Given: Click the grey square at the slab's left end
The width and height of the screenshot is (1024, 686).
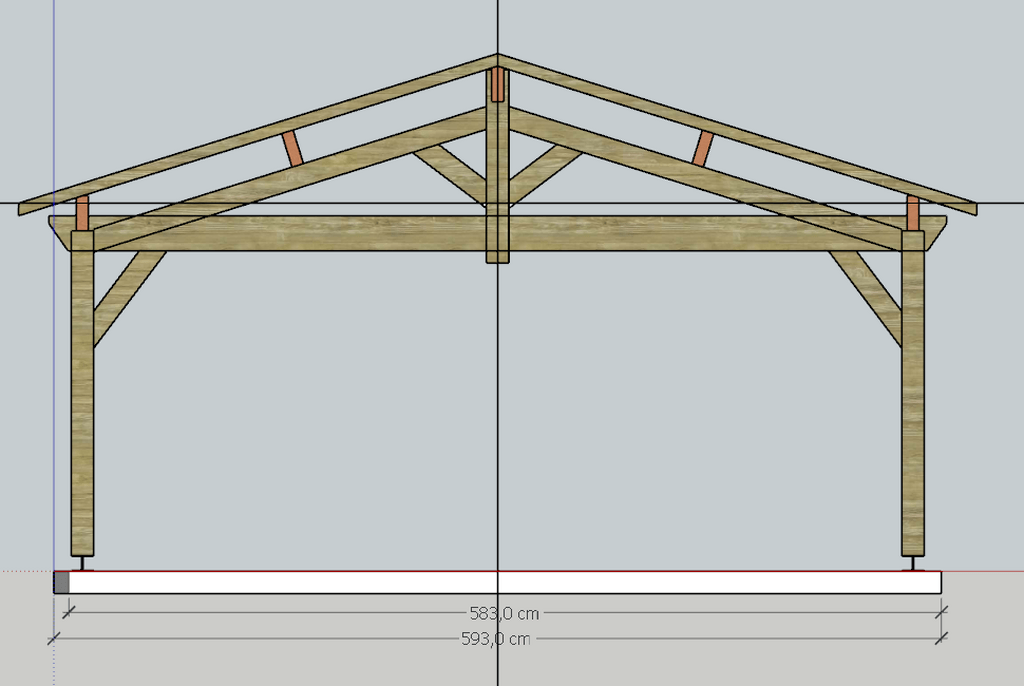Looking at the screenshot, I should pos(61,582).
